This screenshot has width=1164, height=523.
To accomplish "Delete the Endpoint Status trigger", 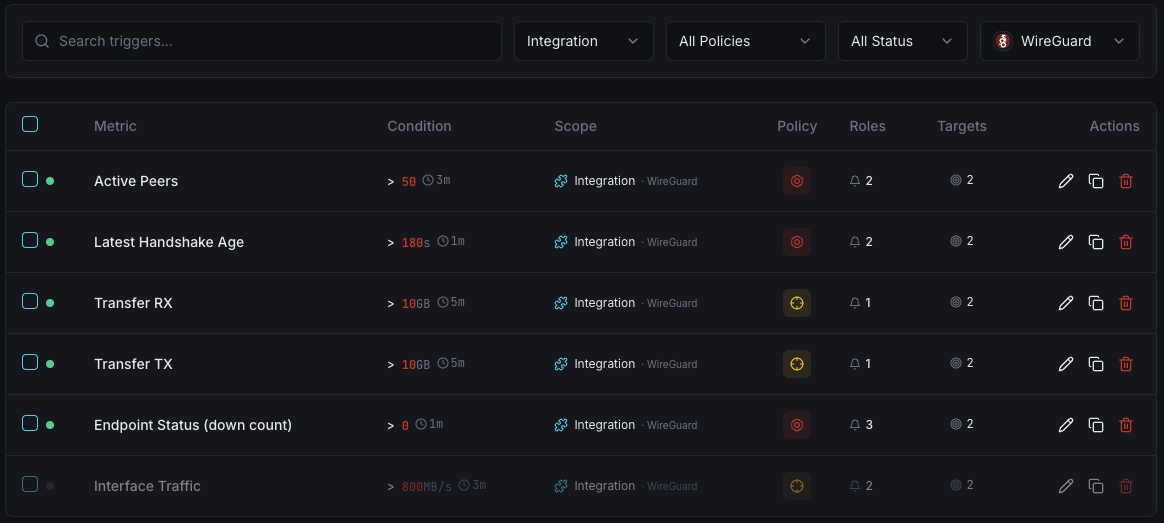I will pyautogui.click(x=1125, y=425).
